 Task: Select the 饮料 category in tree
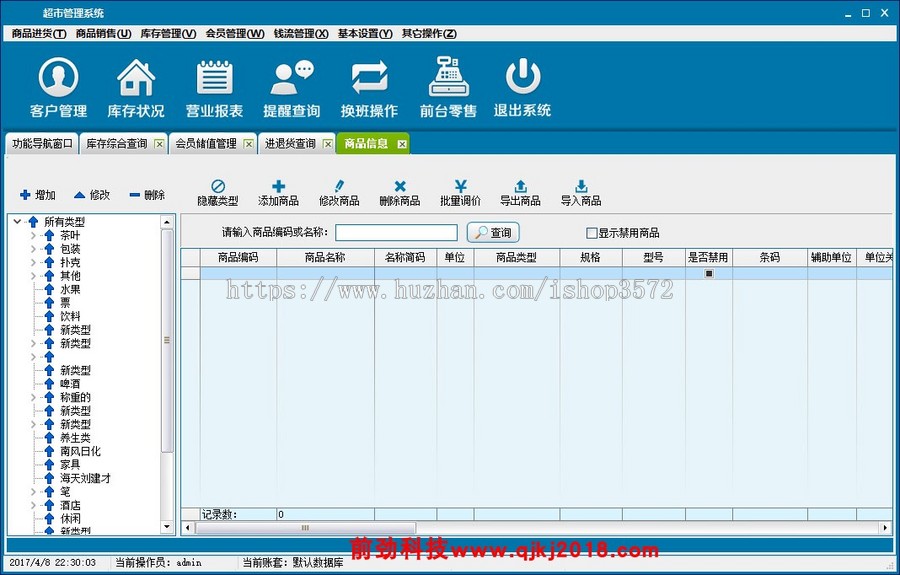[x=70, y=316]
